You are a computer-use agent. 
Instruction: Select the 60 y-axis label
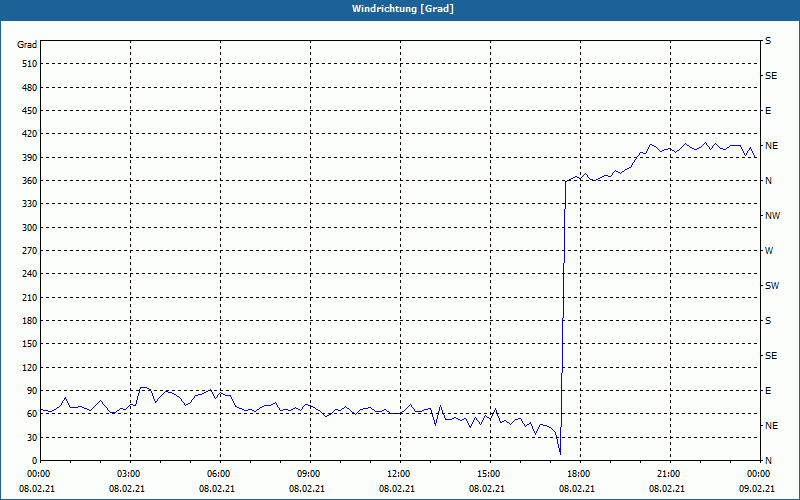coord(32,414)
